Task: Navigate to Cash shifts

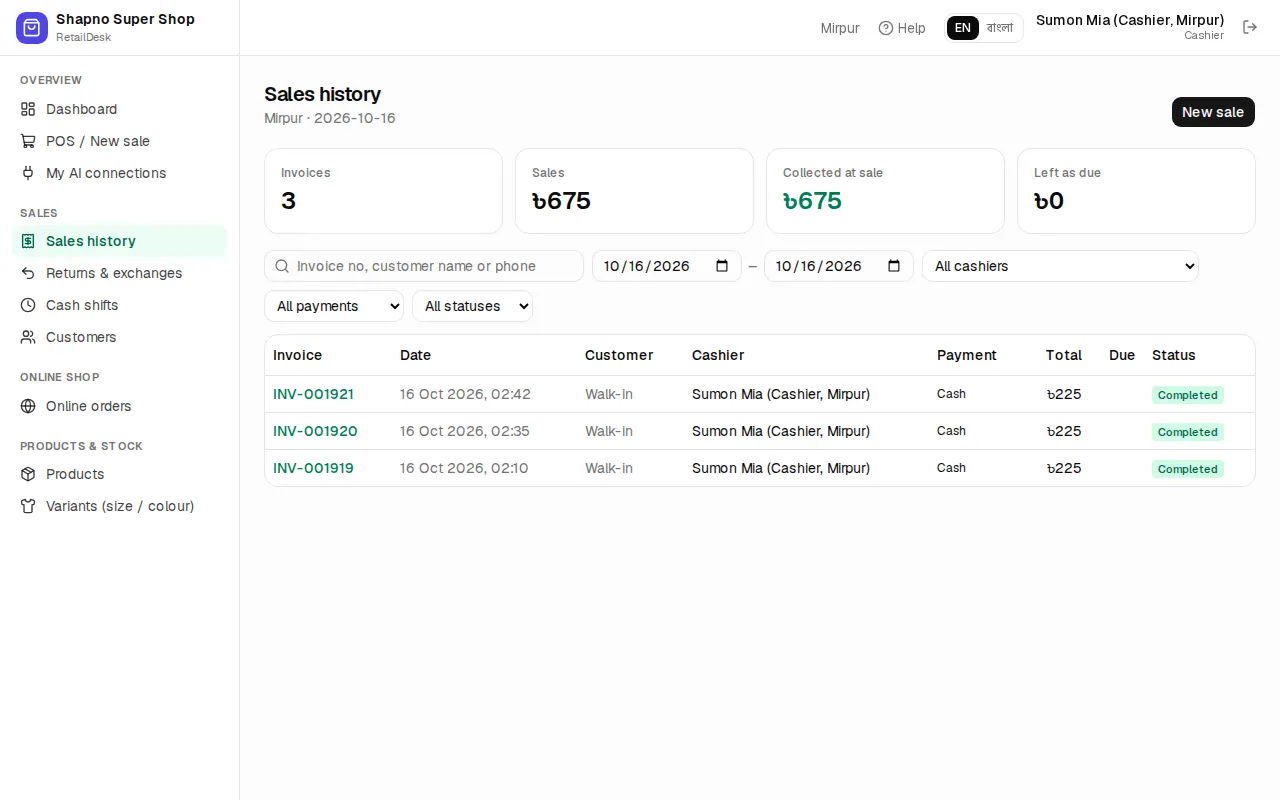Action: click(120, 305)
